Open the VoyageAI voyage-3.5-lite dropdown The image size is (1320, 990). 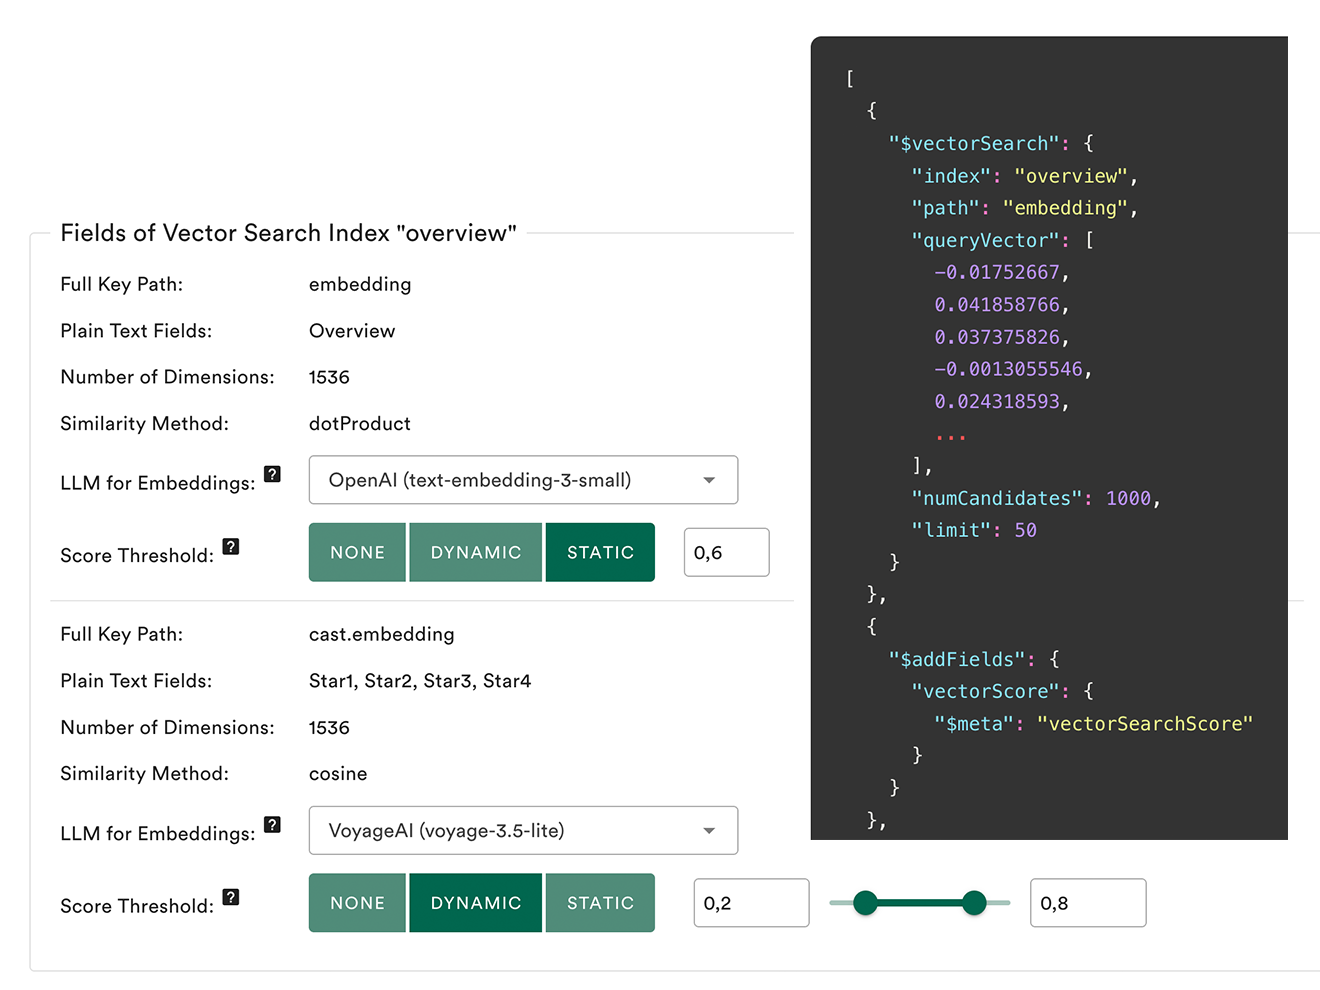coord(523,830)
